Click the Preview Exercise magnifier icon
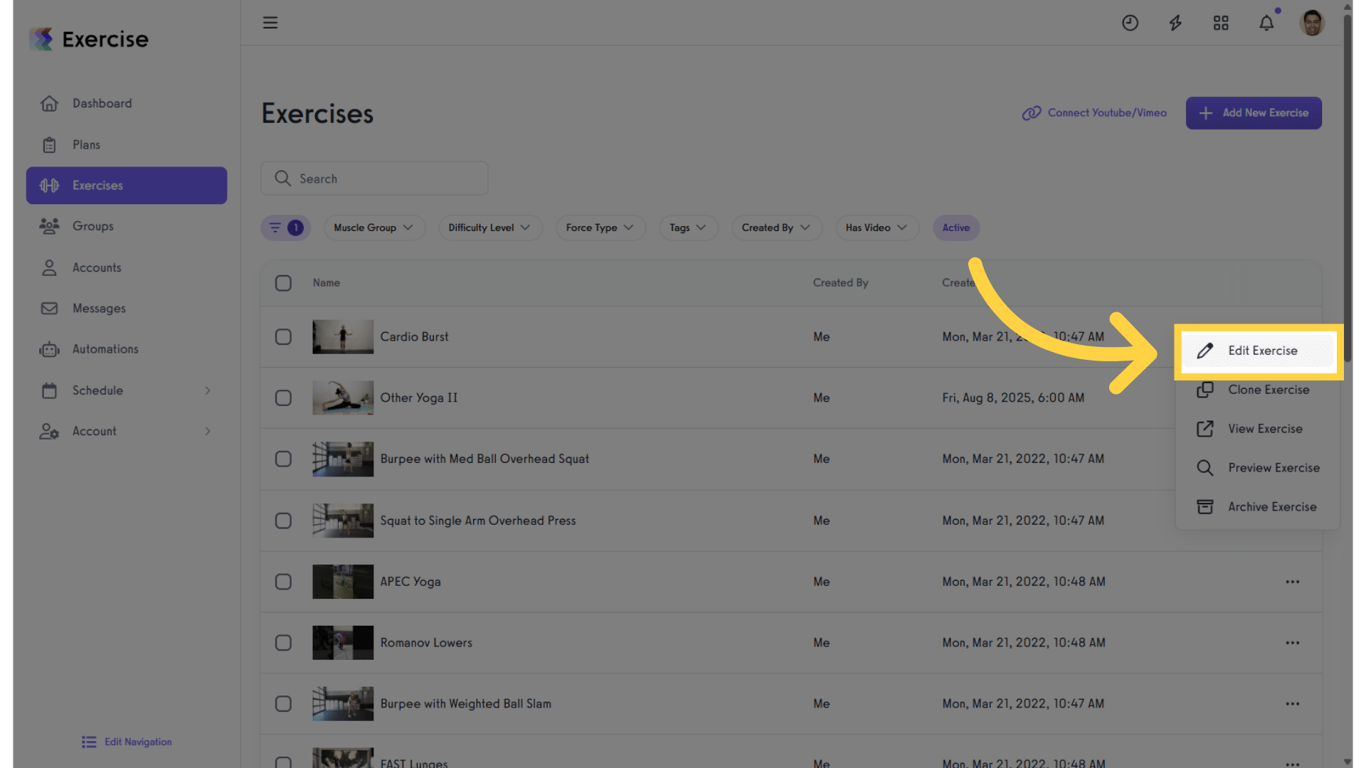Screen dimensions: 1366x768 point(1205,468)
